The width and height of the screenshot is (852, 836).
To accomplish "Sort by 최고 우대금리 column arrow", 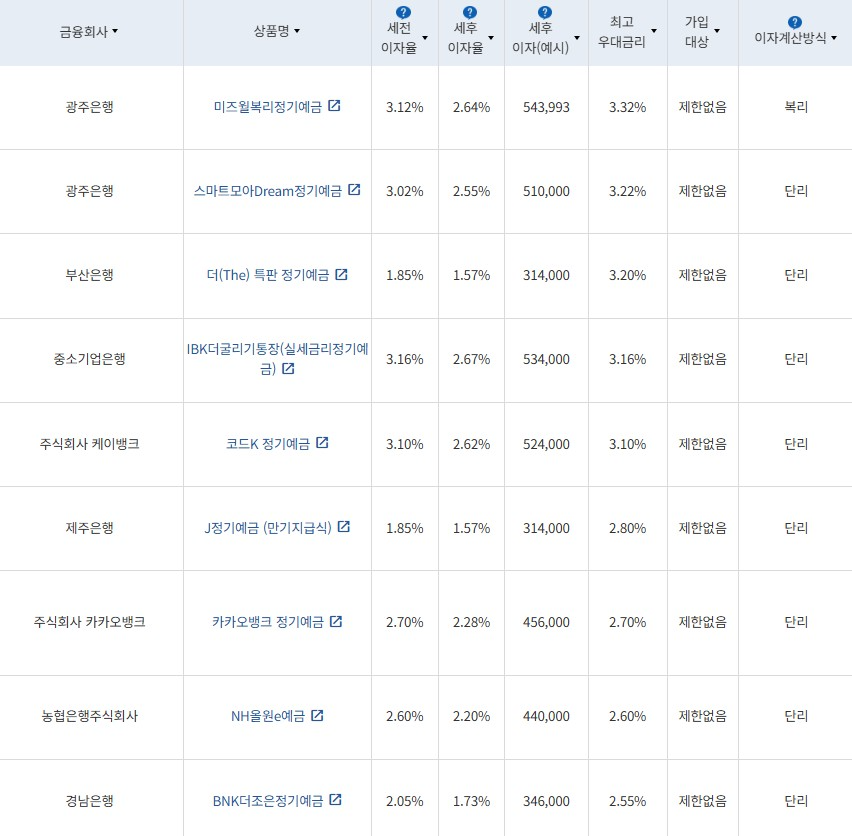I will 654,31.
